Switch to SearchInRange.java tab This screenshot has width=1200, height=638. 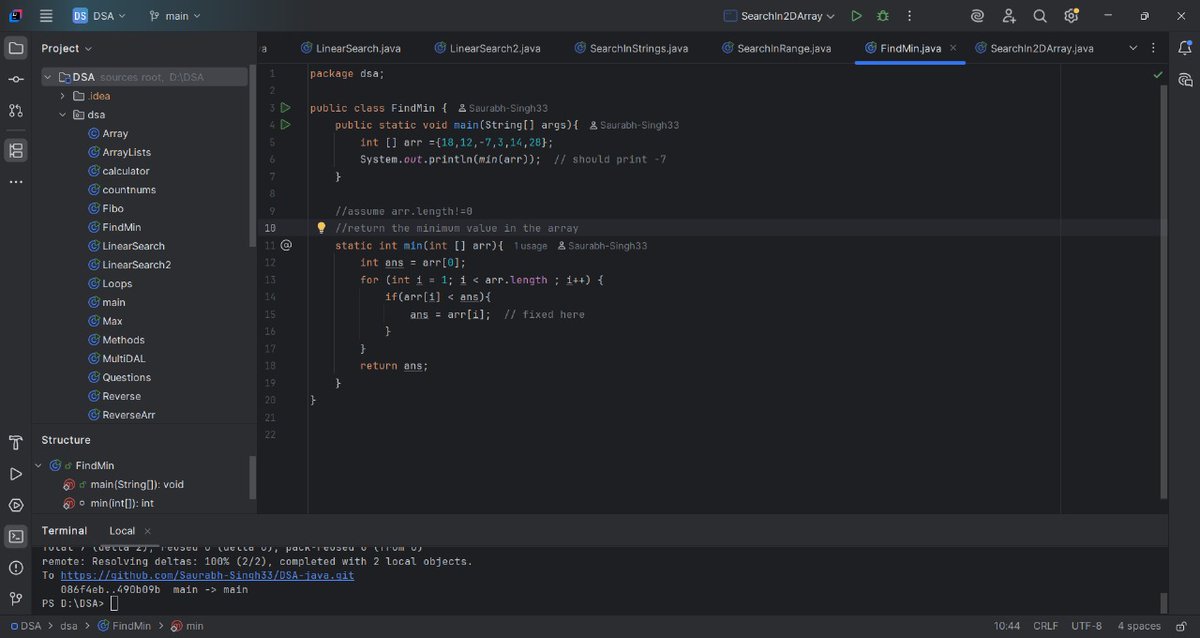(x=775, y=48)
